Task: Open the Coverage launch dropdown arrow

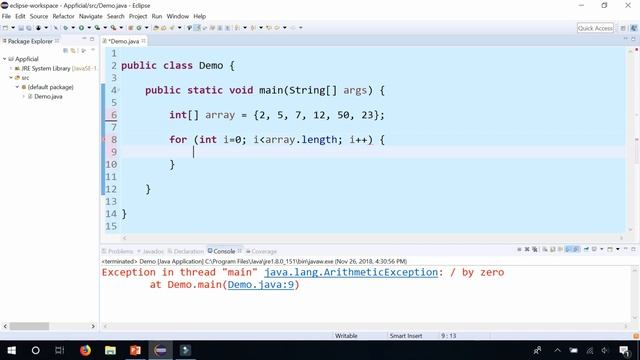Action: tap(105, 28)
